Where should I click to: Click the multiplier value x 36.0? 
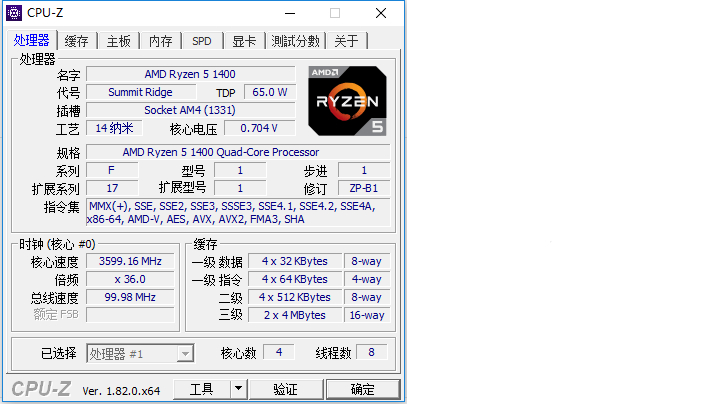pyautogui.click(x=130, y=279)
